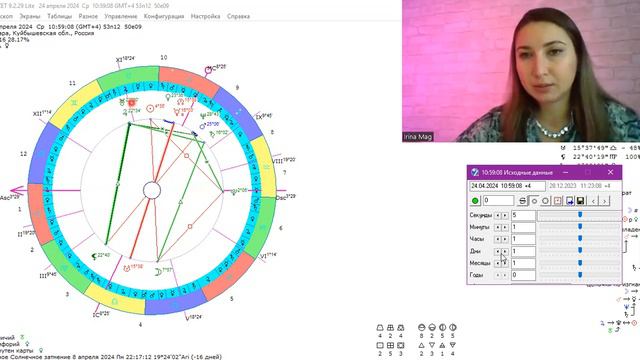This screenshot has height=360, width=640.
Task: Click the solar eclipse info line at bottom
Action: (111, 357)
